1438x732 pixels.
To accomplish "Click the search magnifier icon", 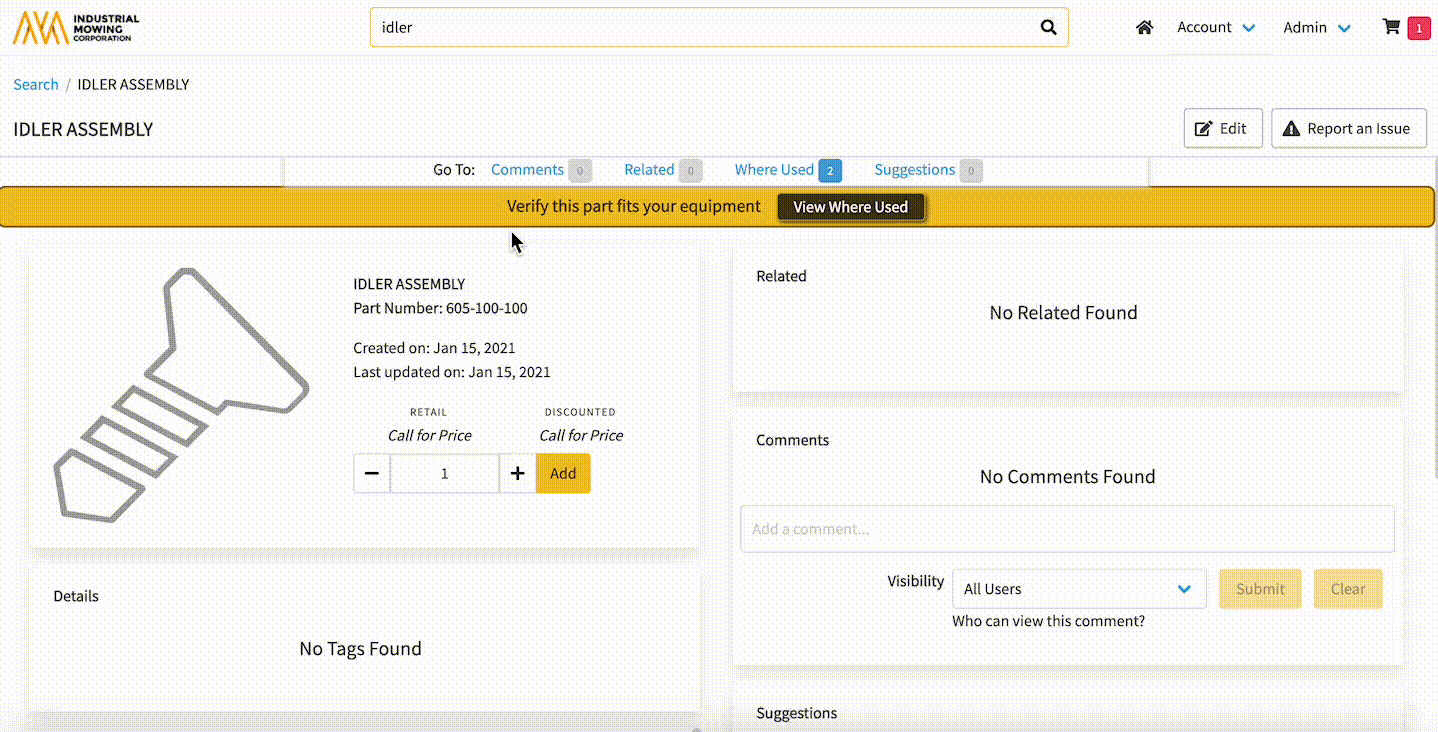I will [1048, 28].
